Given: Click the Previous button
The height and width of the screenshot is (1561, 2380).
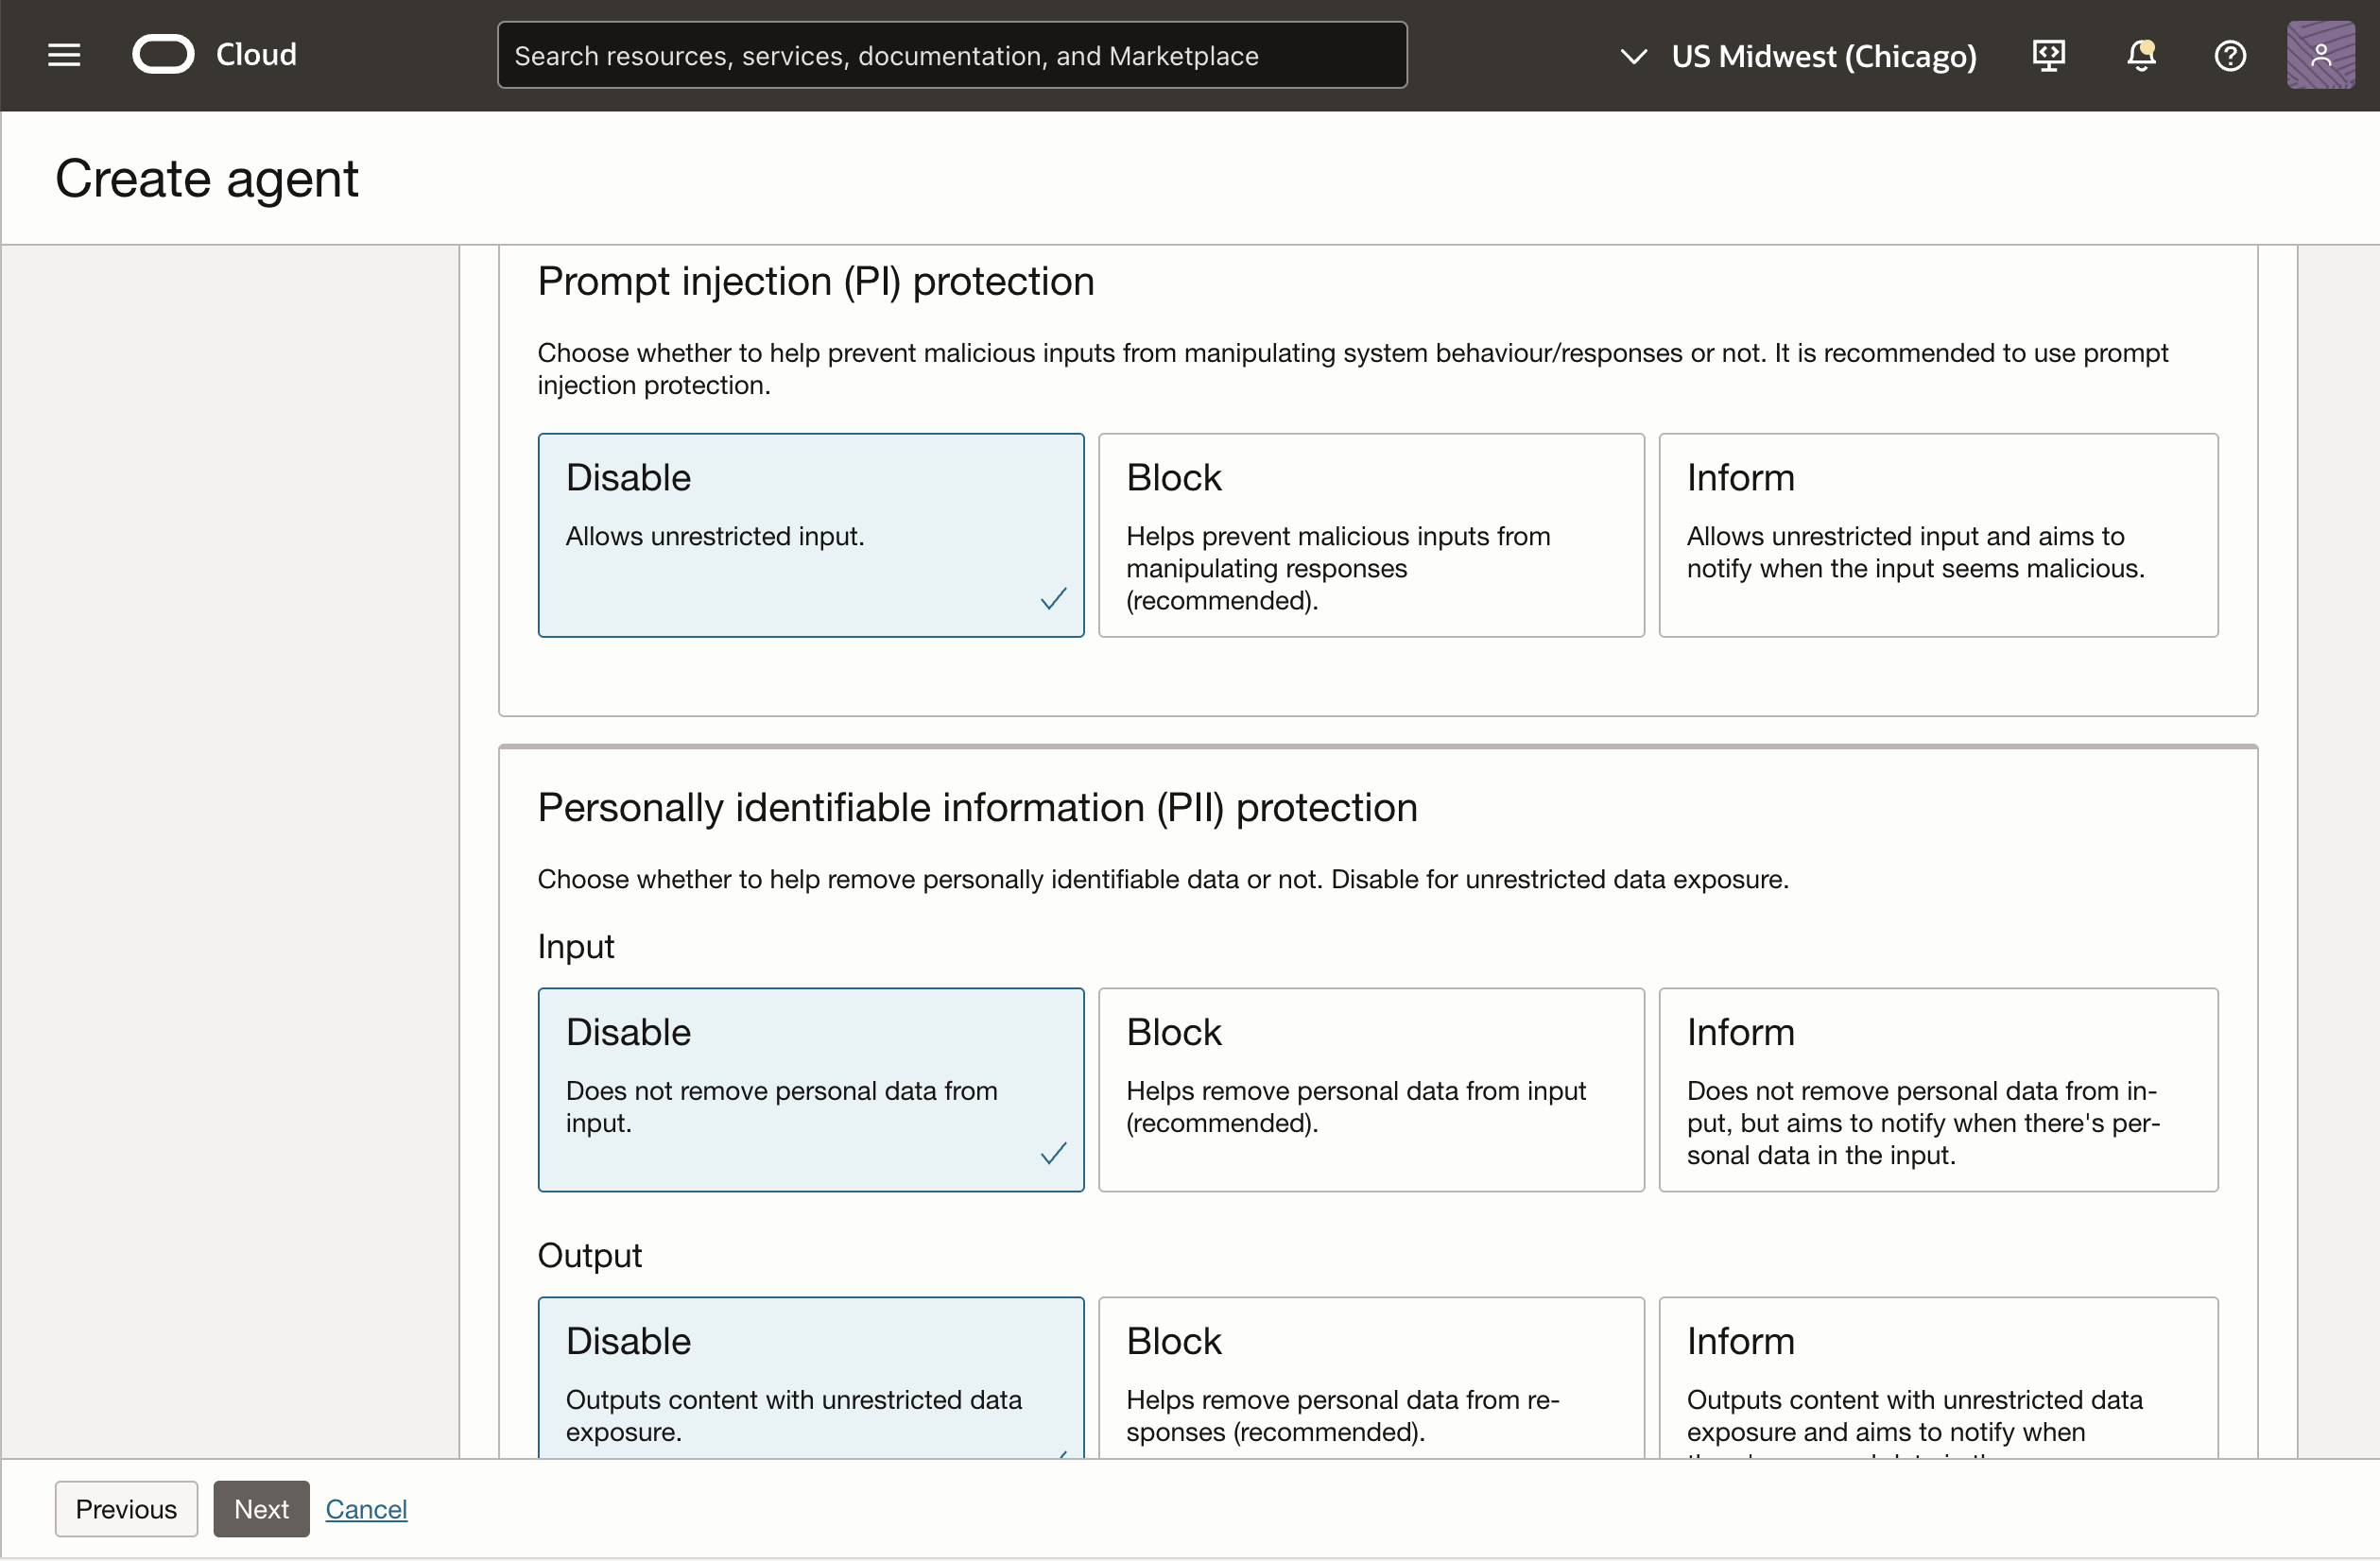Looking at the screenshot, I should [x=126, y=1508].
